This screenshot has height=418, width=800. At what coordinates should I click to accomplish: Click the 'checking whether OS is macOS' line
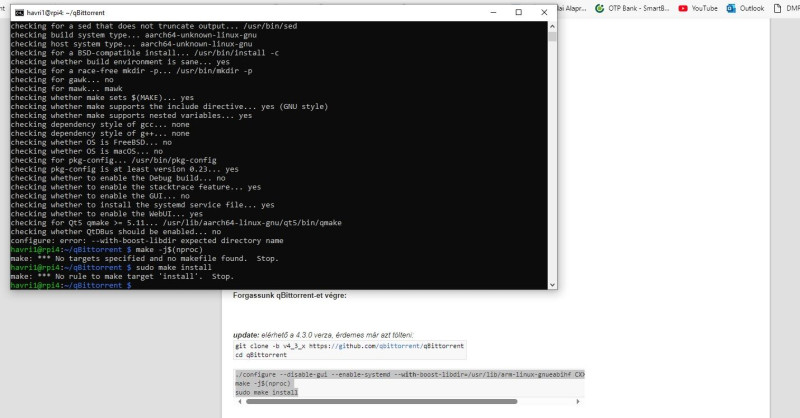click(x=87, y=151)
